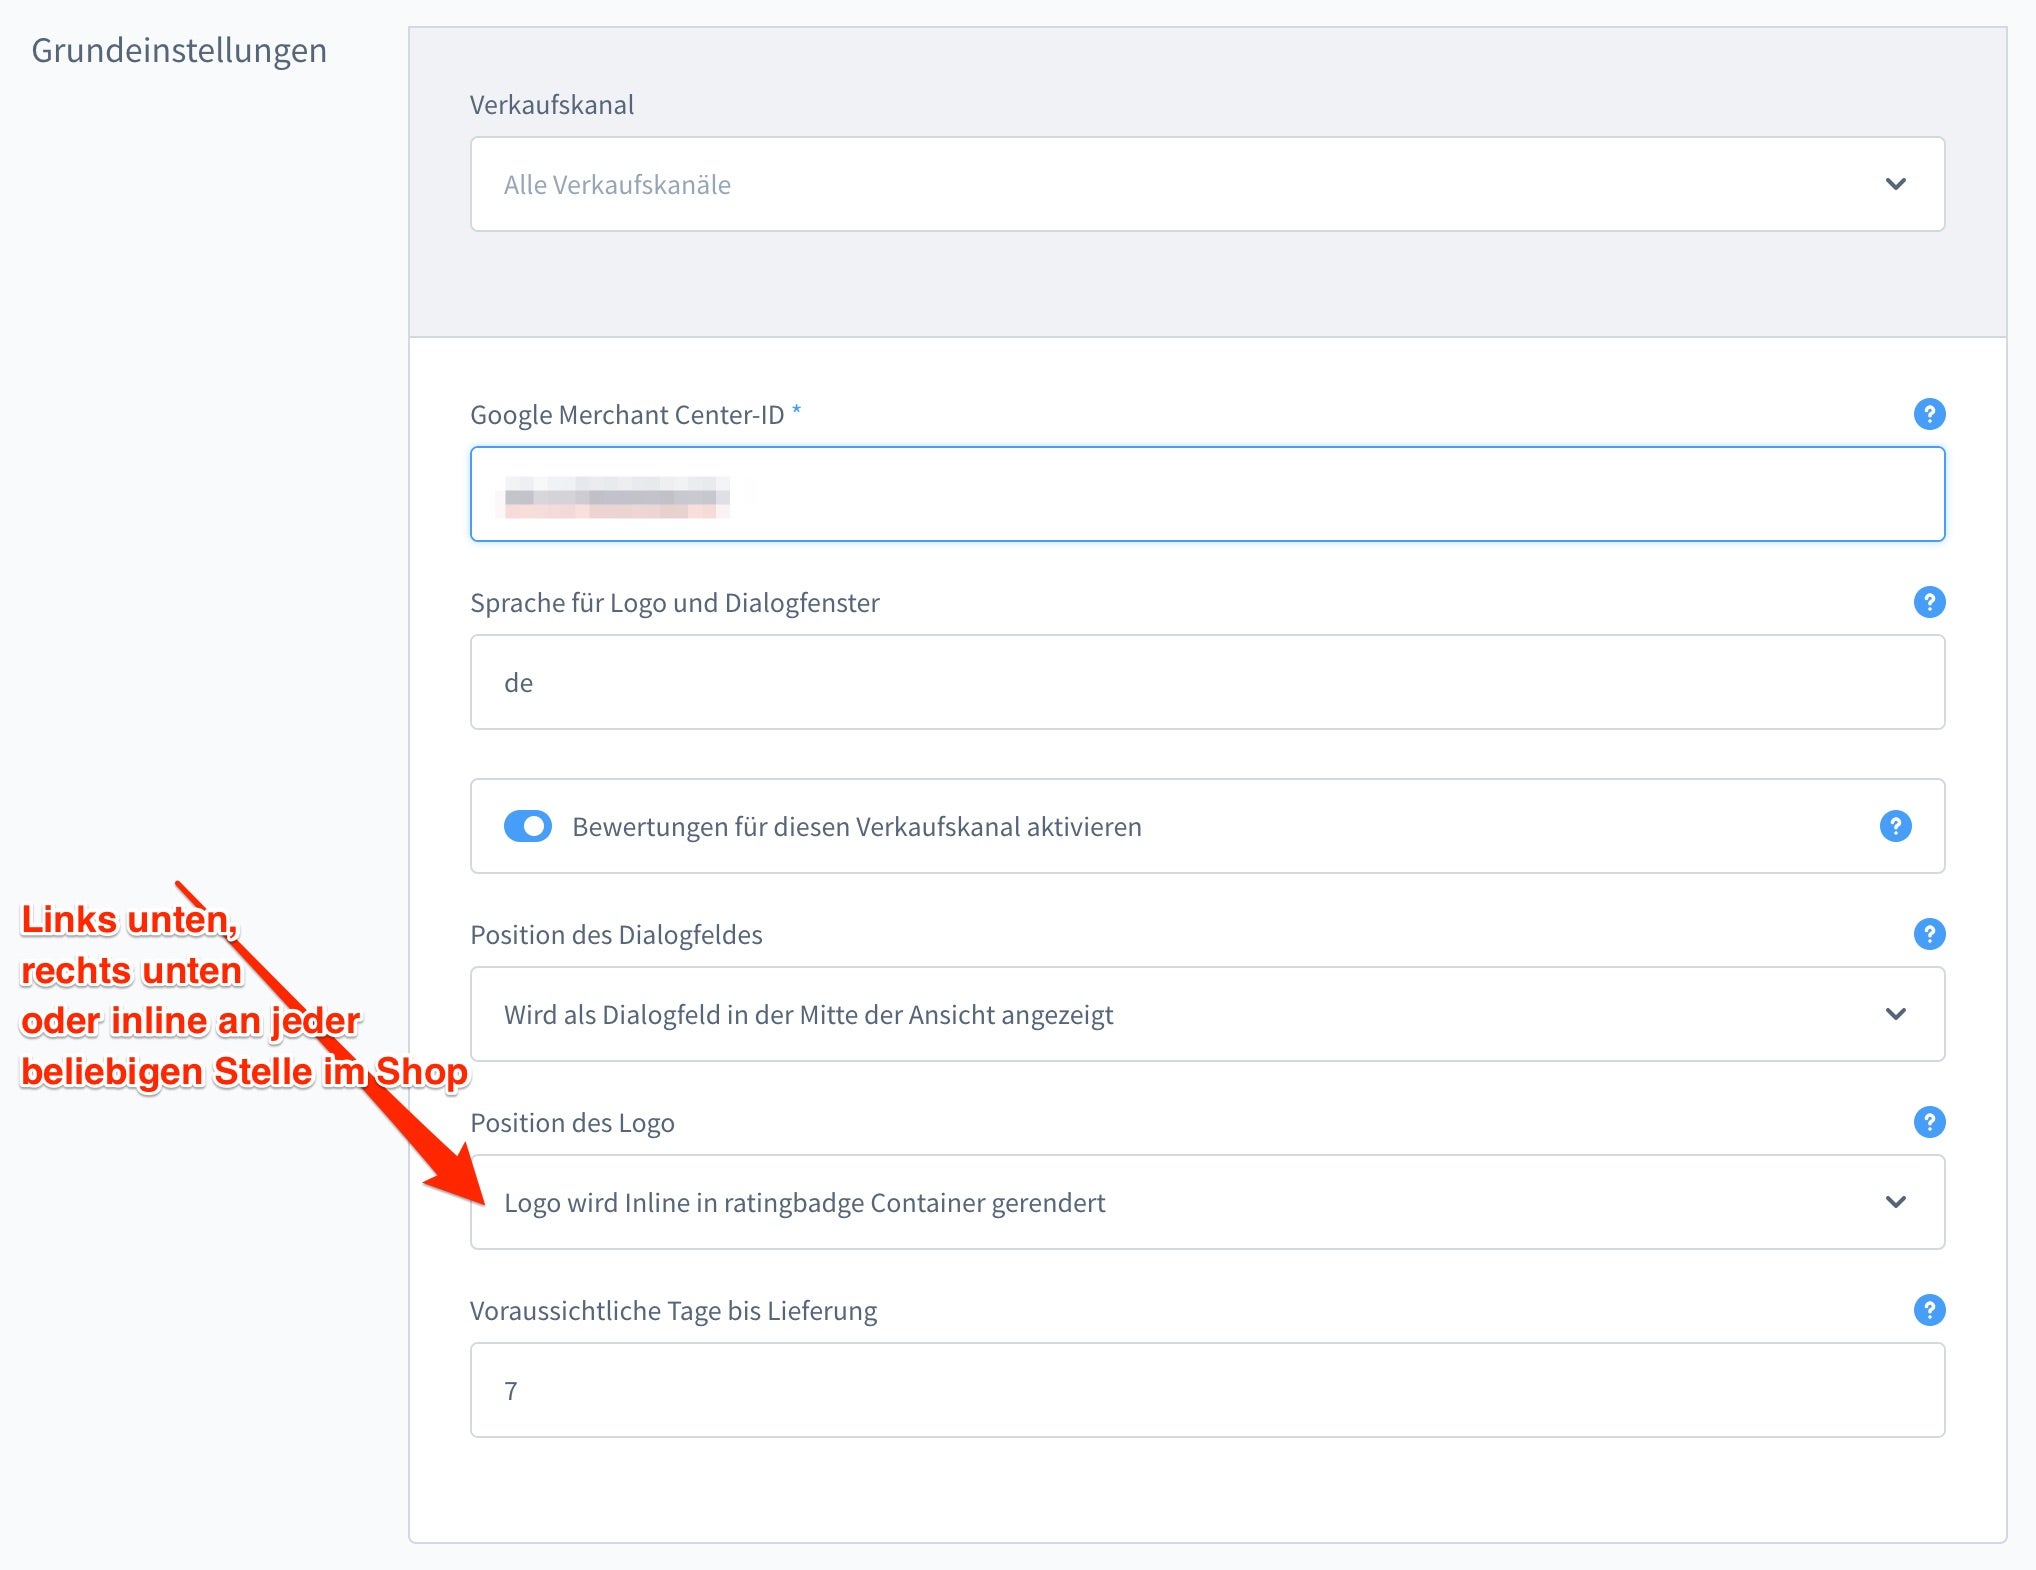The height and width of the screenshot is (1570, 2036).
Task: Click the 'Sprache für Logo und Dialogfenster' label
Action: (675, 602)
